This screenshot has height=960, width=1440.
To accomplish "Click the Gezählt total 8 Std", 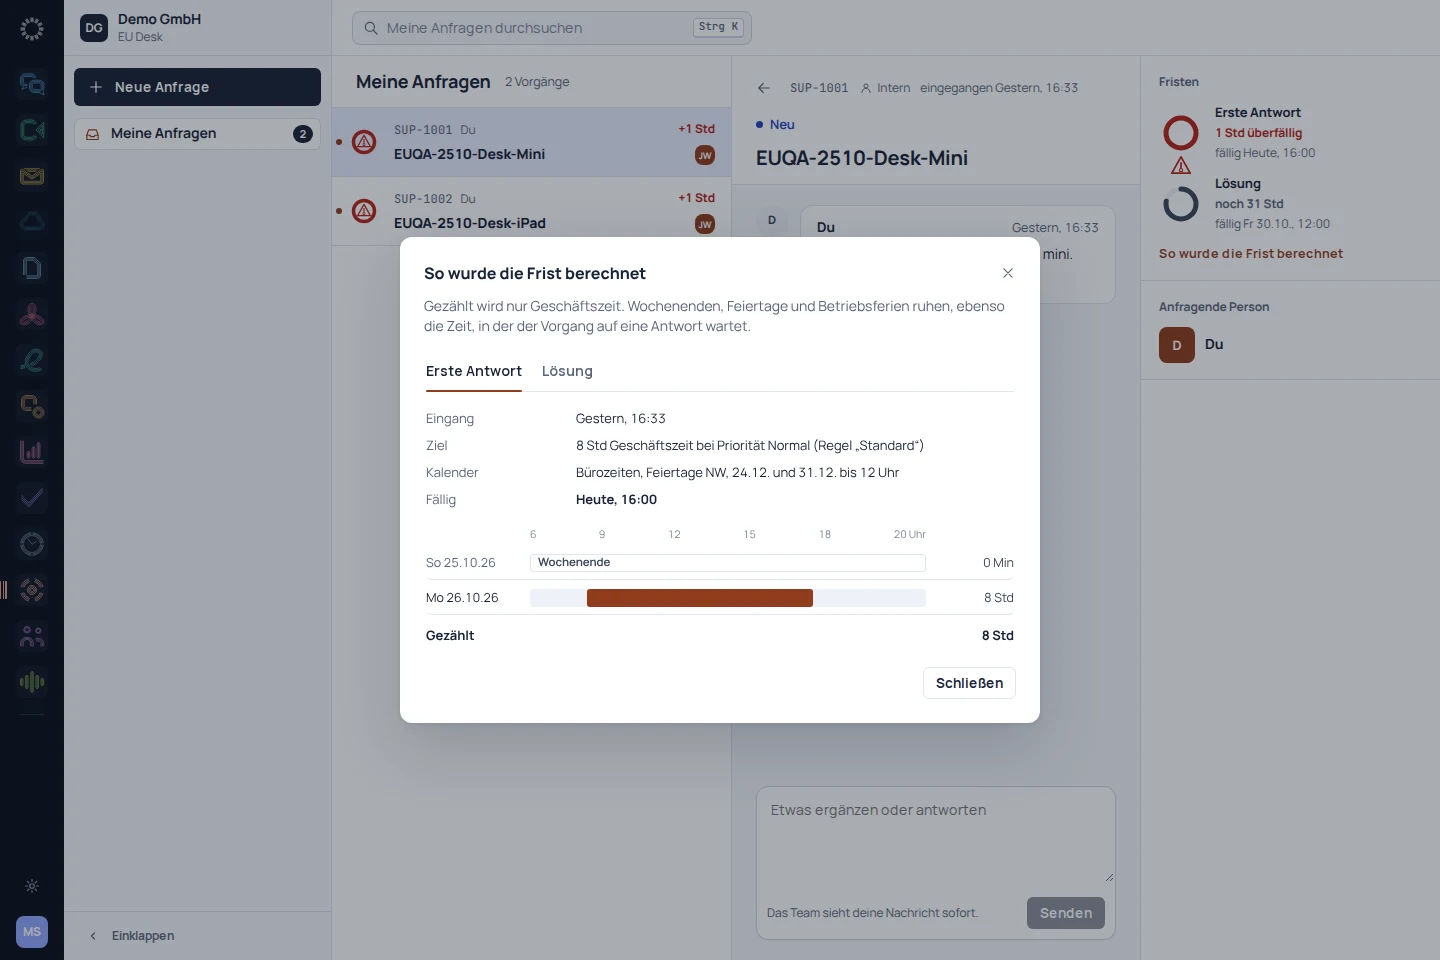I will 997,636.
